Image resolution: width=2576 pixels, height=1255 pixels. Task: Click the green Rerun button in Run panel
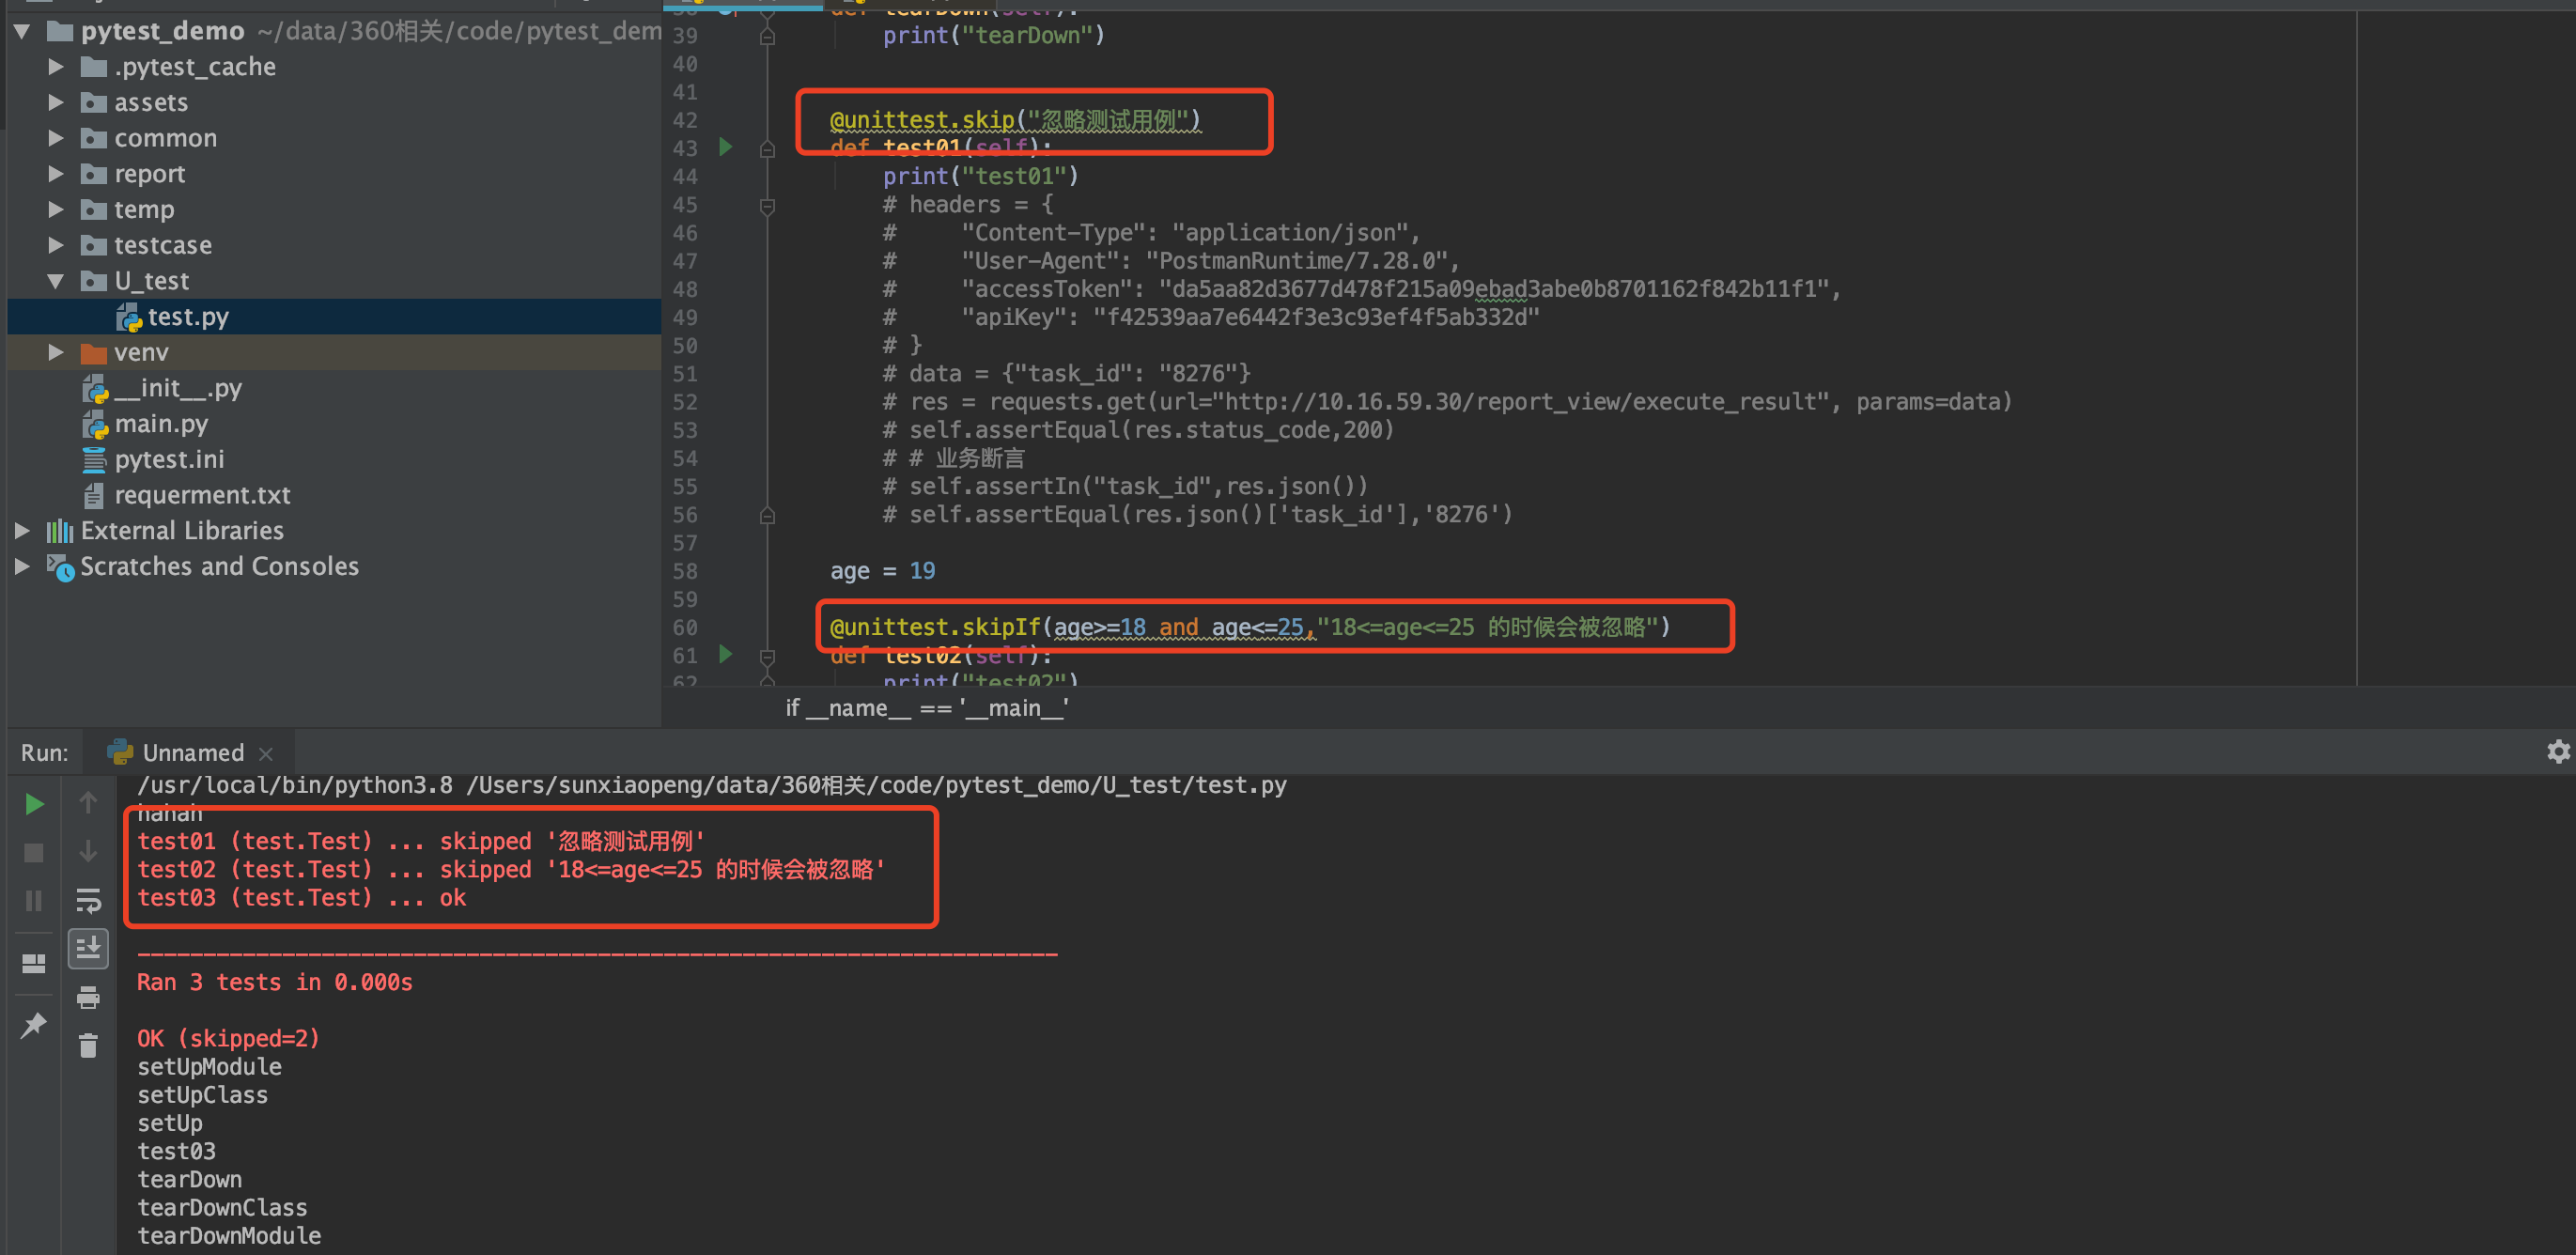pos(33,804)
